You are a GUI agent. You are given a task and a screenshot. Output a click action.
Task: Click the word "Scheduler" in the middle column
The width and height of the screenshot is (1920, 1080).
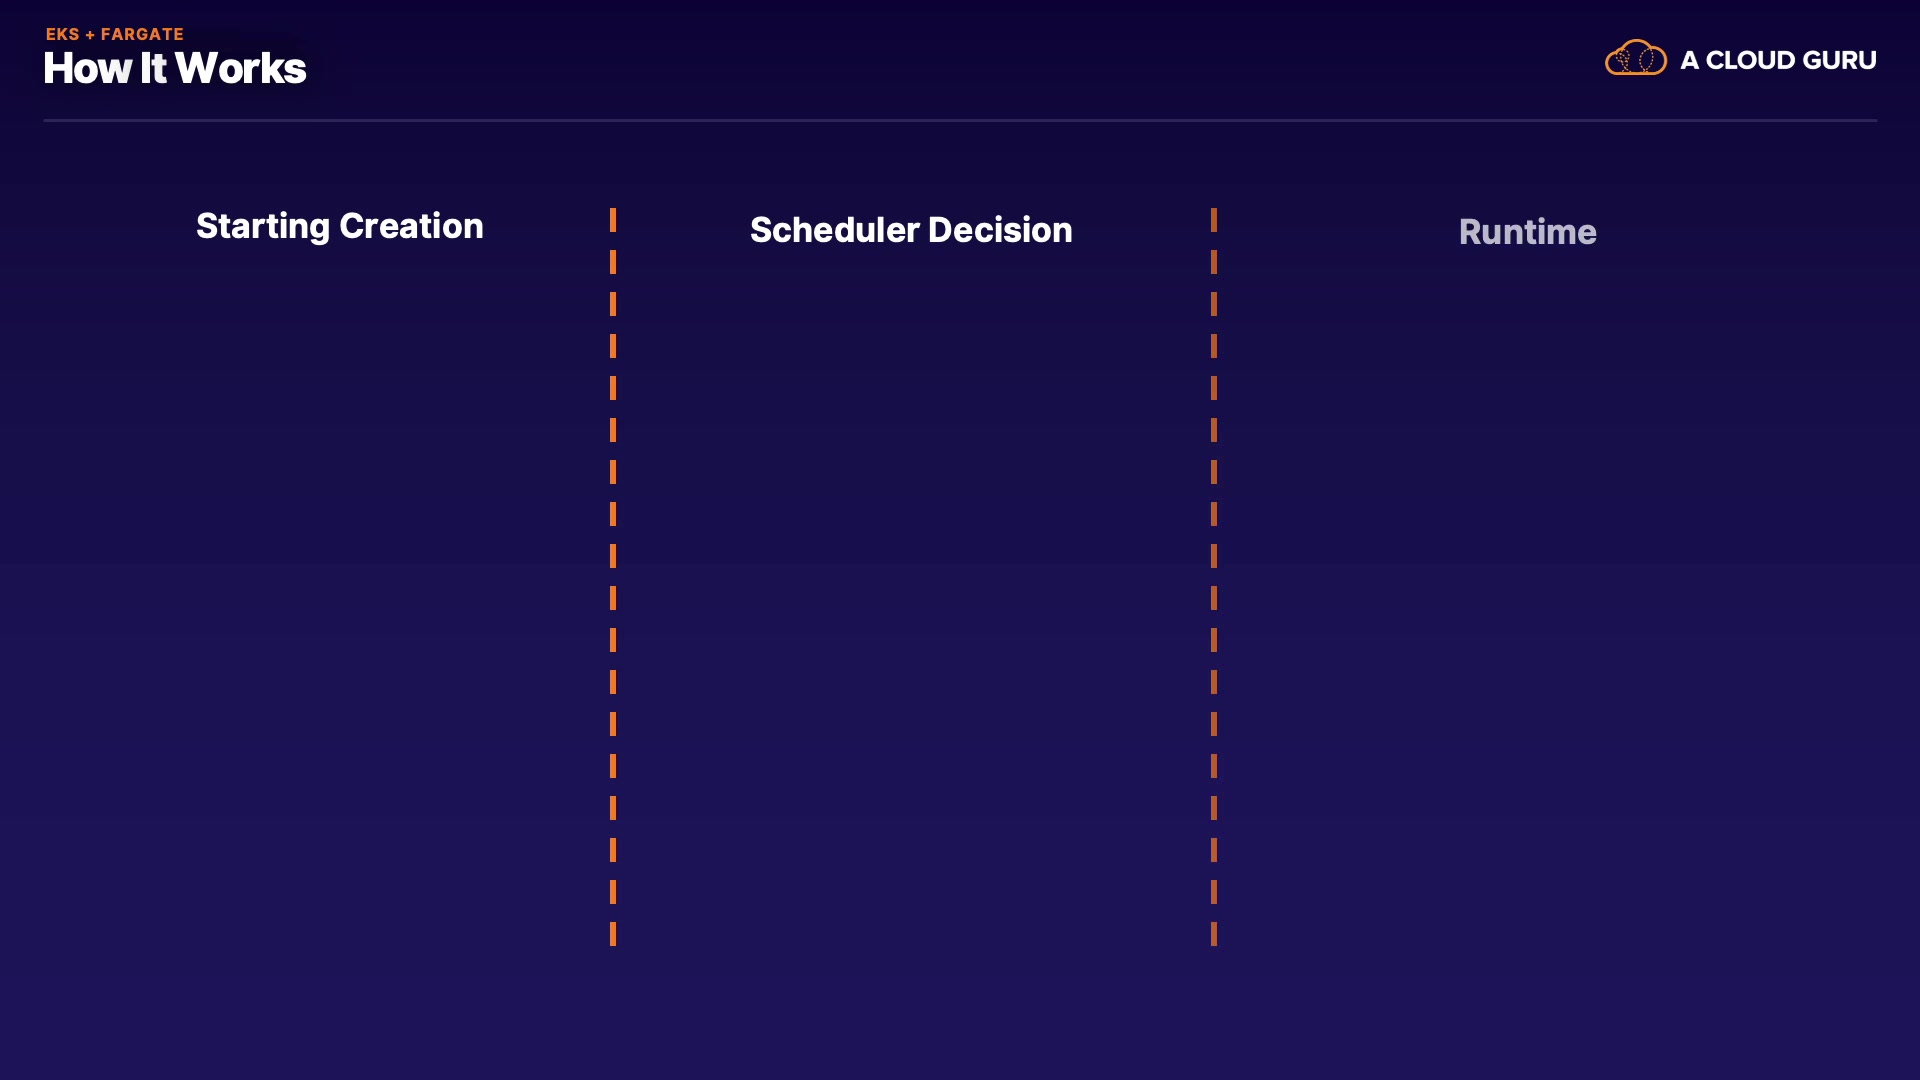click(x=834, y=230)
